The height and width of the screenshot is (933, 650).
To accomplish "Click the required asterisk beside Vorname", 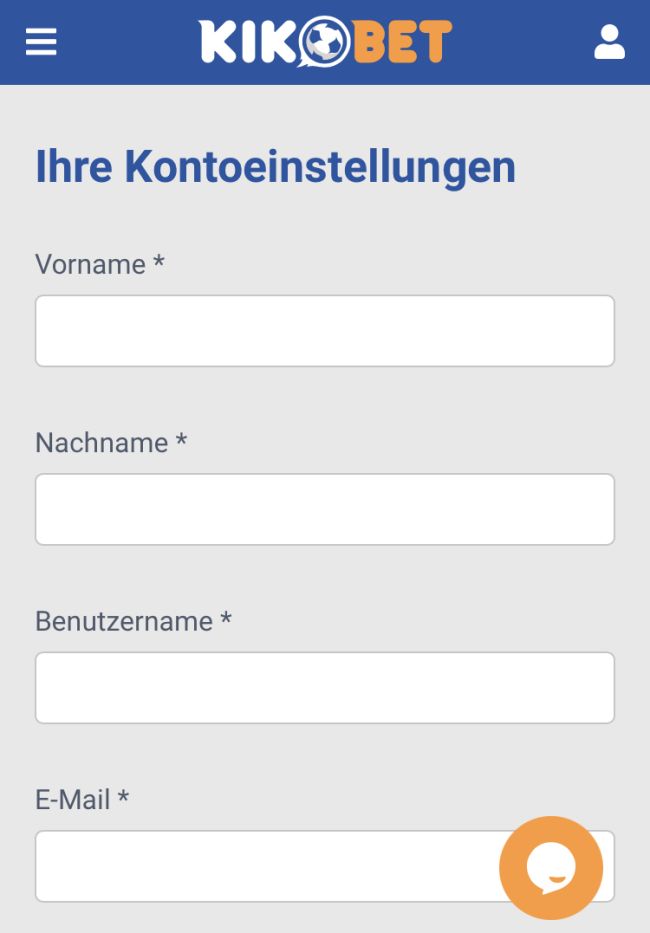I will click(x=158, y=263).
